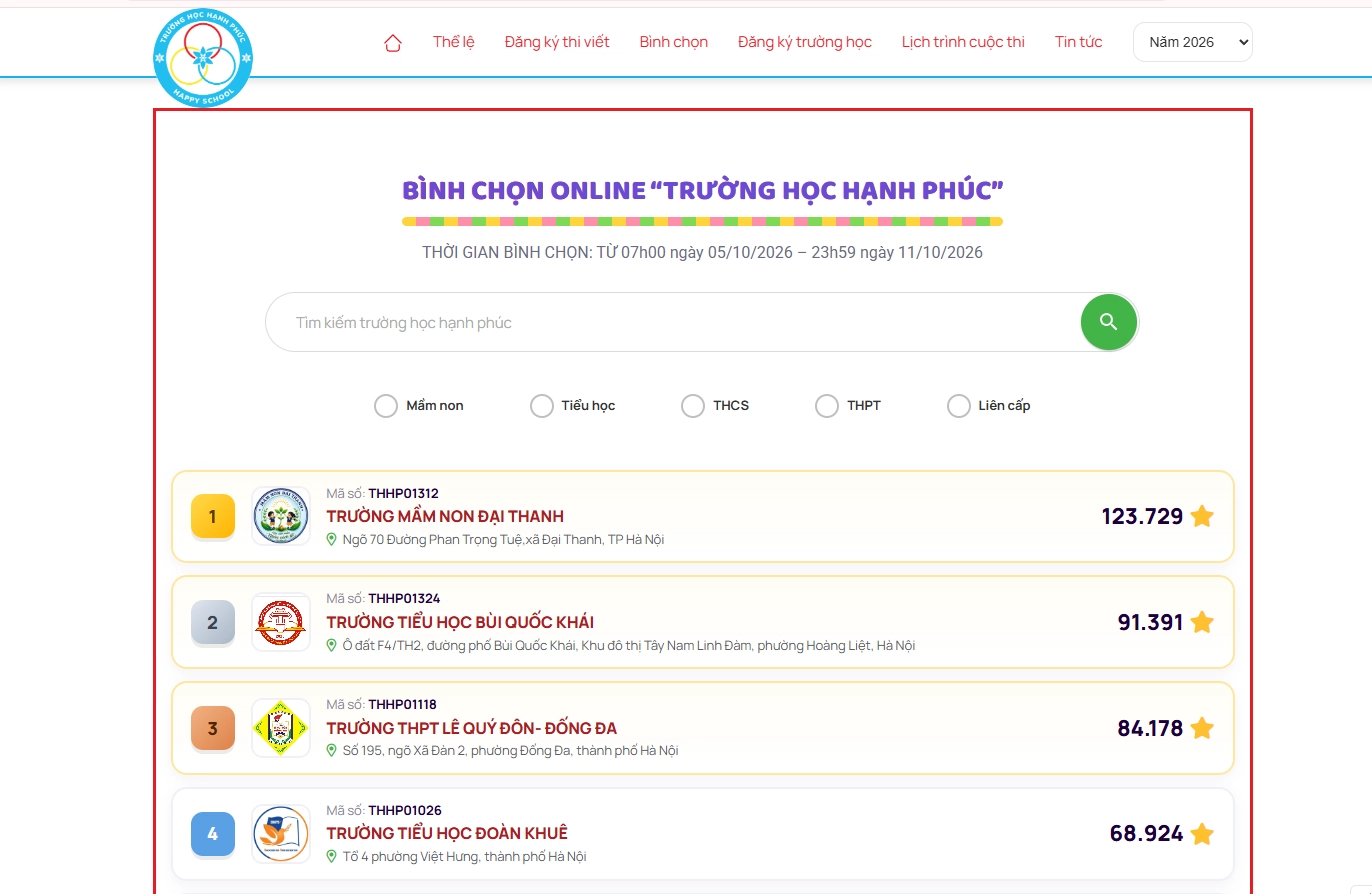Image resolution: width=1372 pixels, height=894 pixels.
Task: Click location pin beside Tổ 4 Việt Hưng
Action: pyautogui.click(x=332, y=856)
